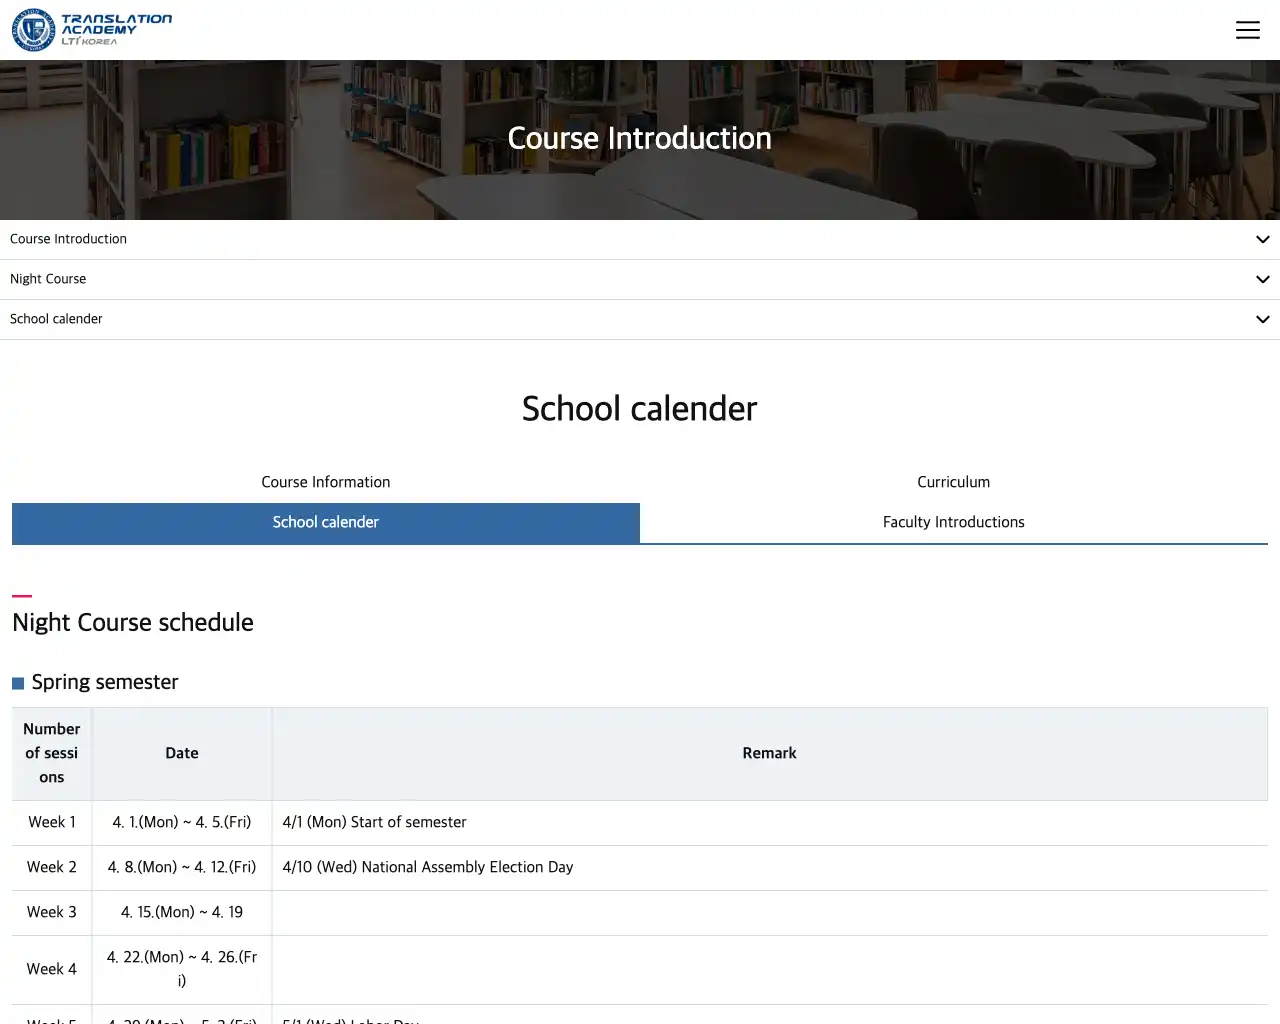Select the National Assembly Election Day remark
The width and height of the screenshot is (1280, 1024).
click(427, 867)
